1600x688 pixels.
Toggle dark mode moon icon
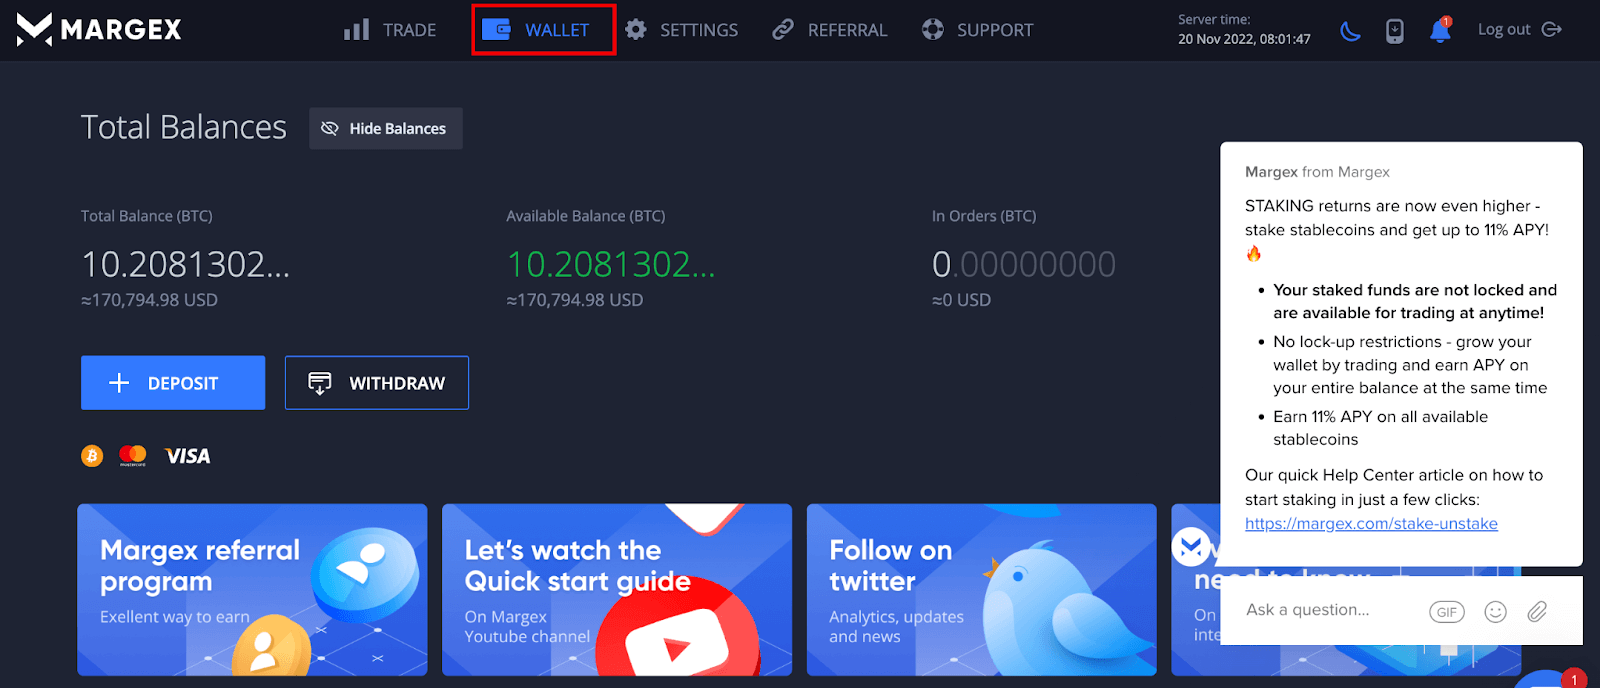[1350, 31]
